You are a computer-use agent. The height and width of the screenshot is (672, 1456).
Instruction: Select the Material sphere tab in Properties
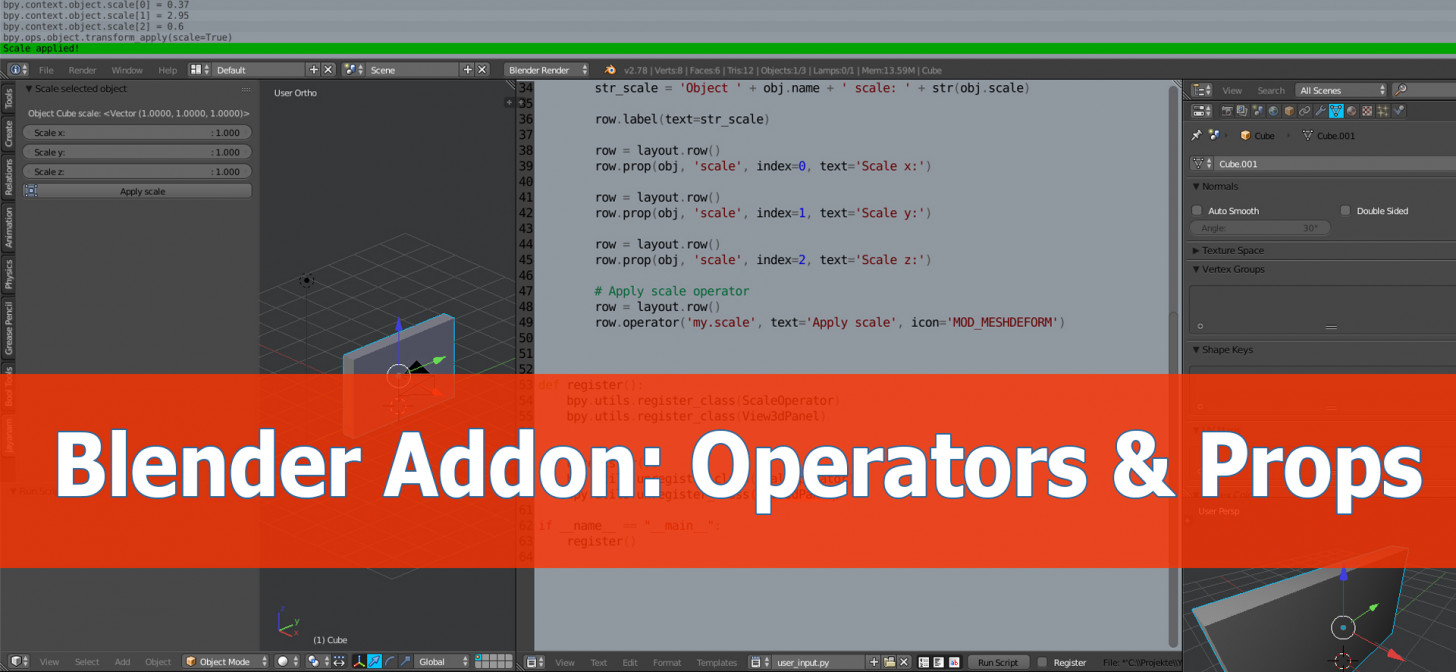coord(1352,111)
